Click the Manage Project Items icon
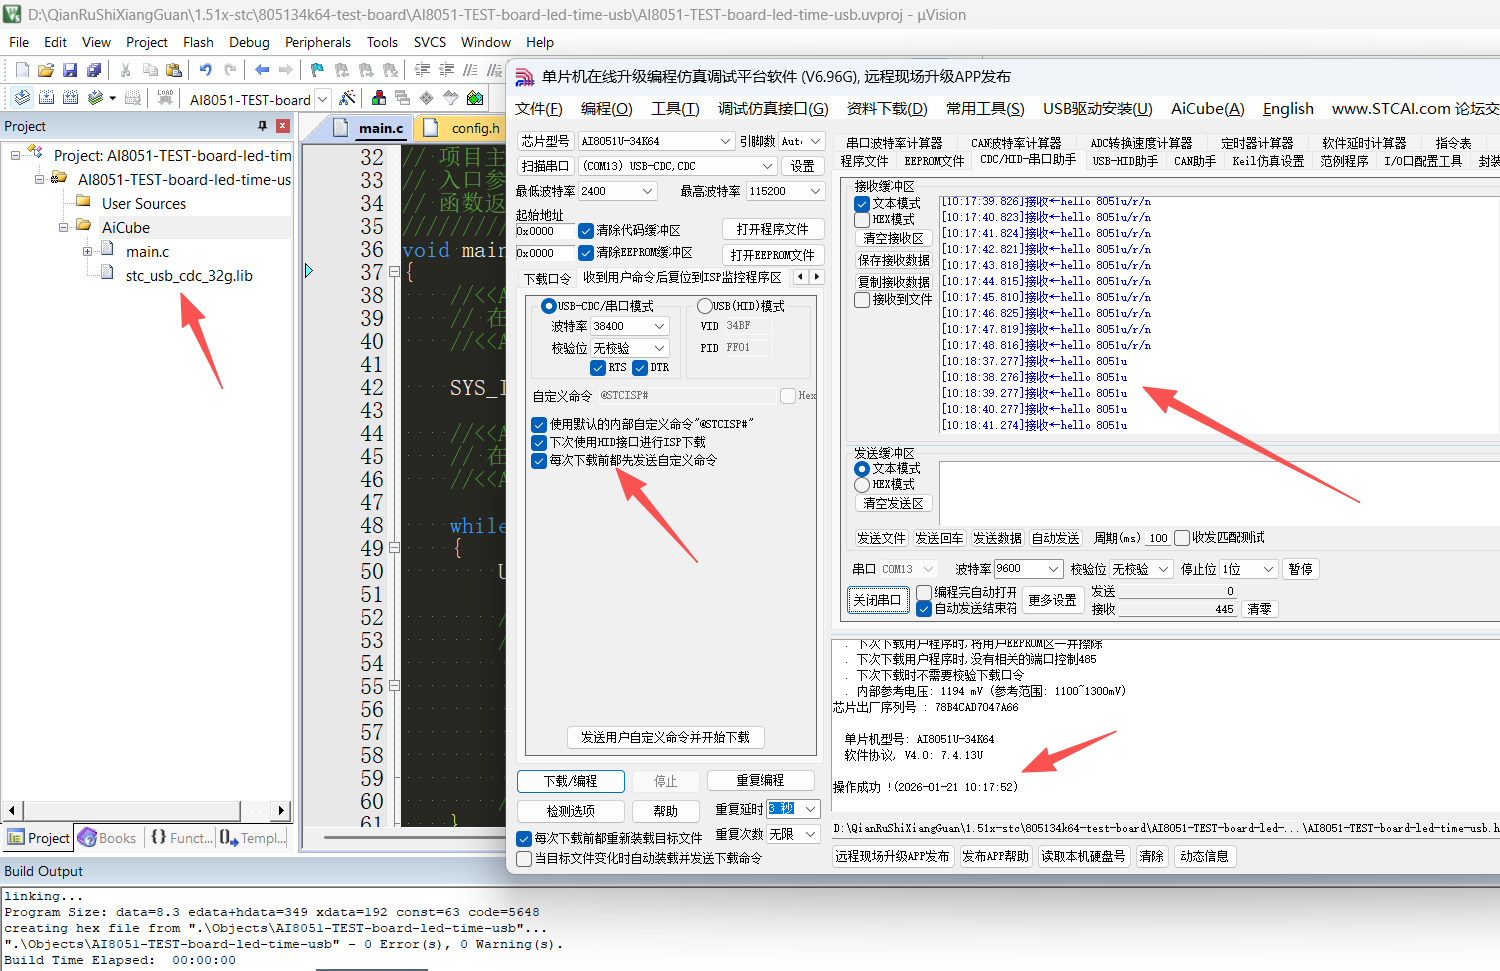 [379, 98]
